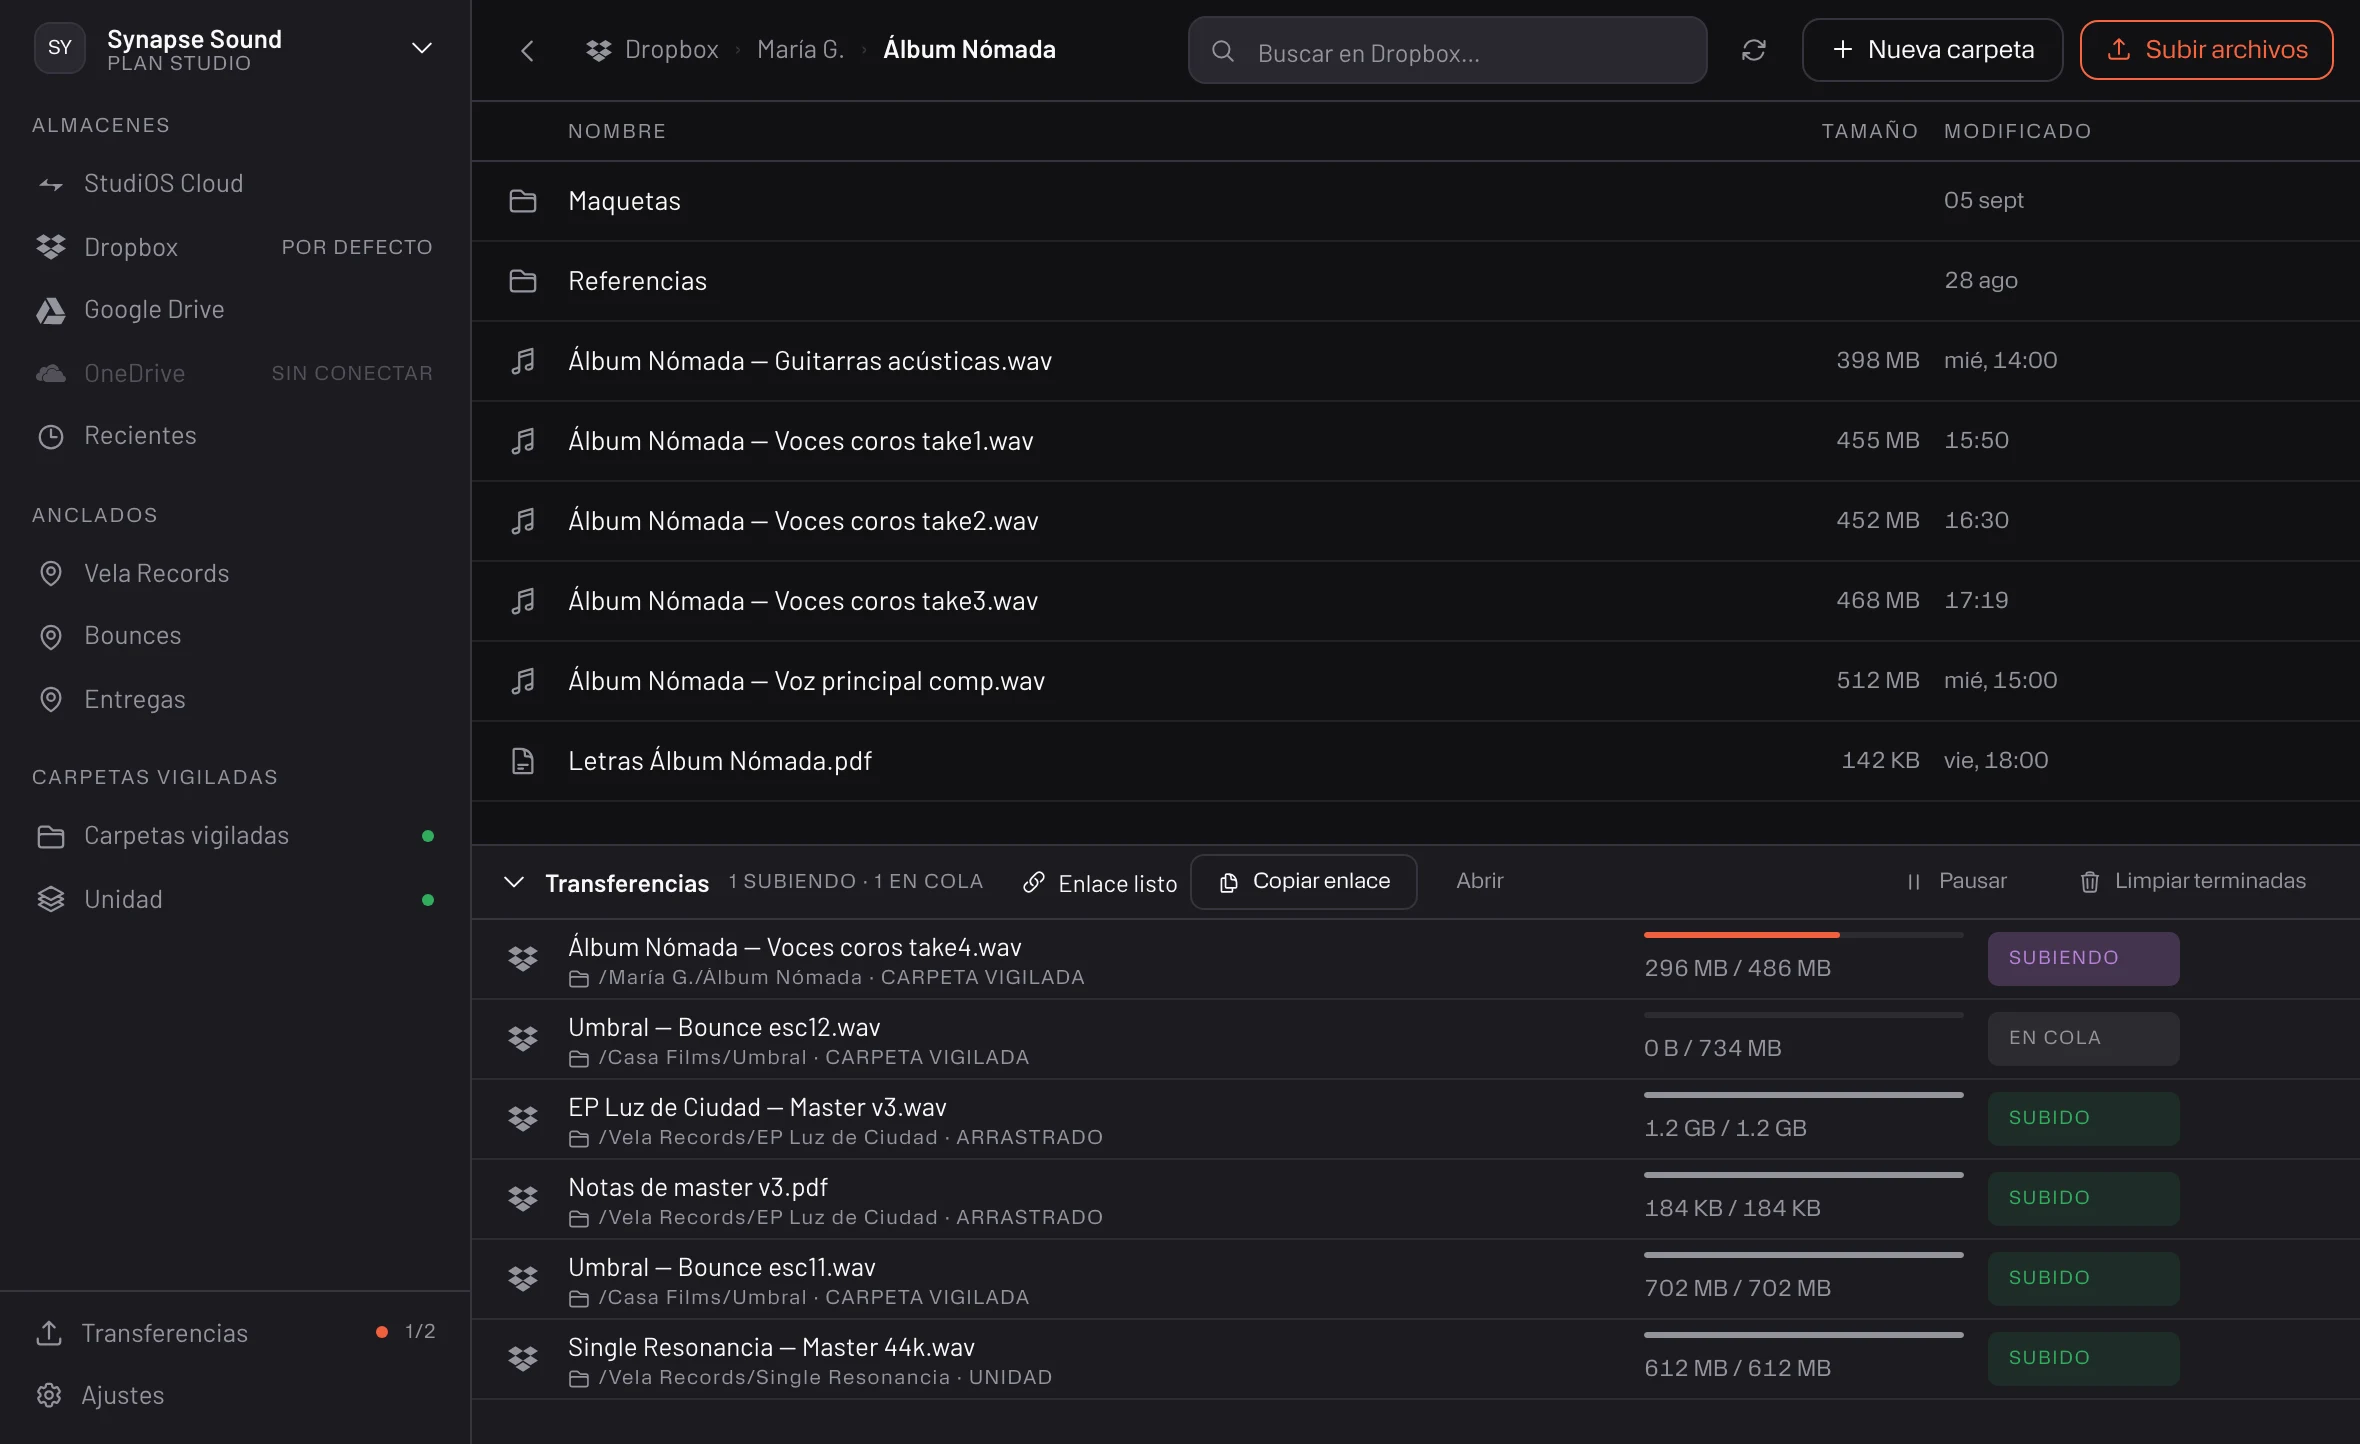Click the Enlace listo link icon
2360x1444 pixels.
point(1034,882)
